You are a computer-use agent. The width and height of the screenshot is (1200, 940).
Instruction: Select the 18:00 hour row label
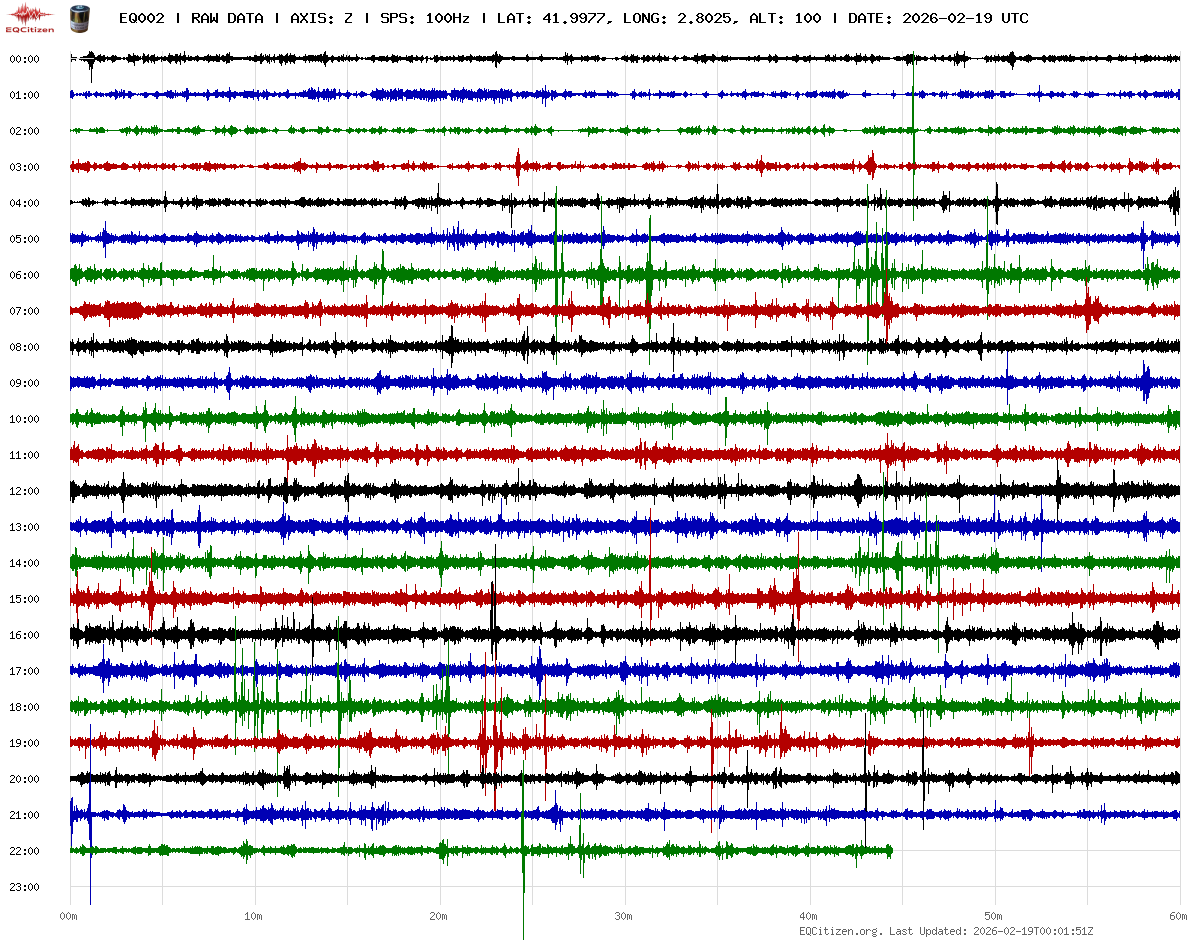tap(24, 707)
